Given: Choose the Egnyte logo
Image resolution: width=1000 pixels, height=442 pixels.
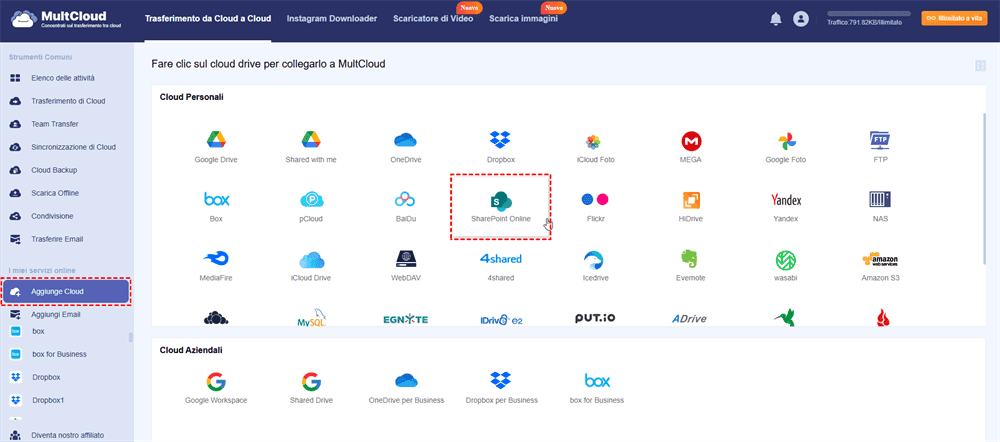Looking at the screenshot, I should (406, 319).
